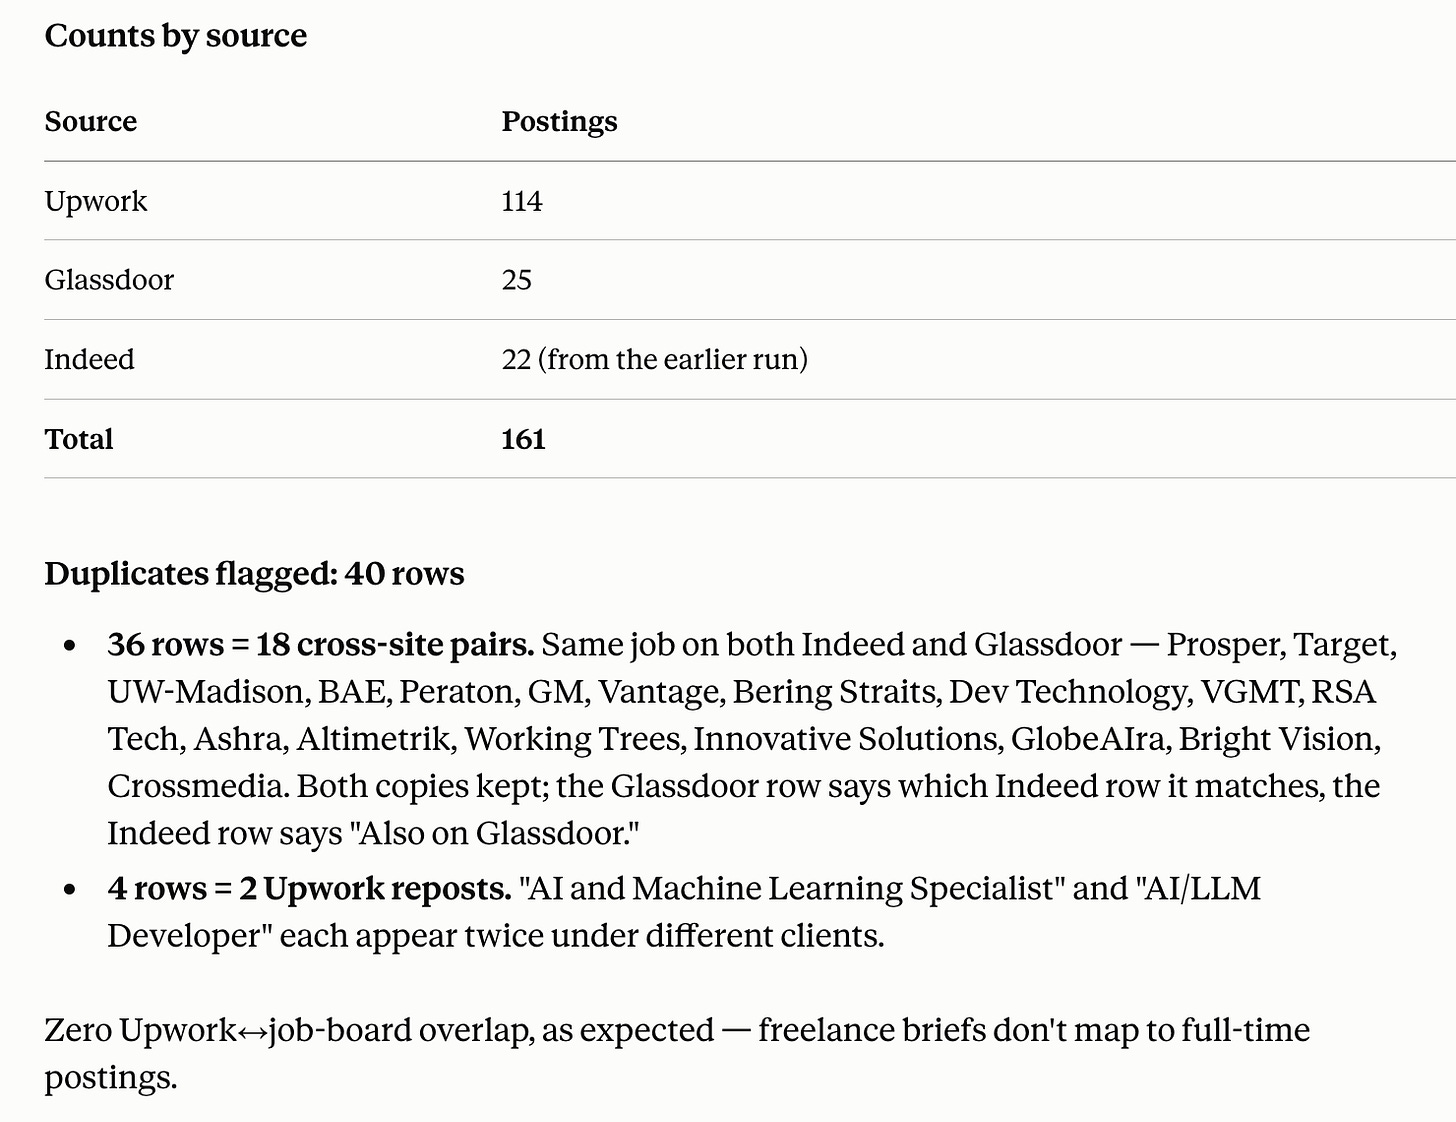Click the second bullet point marker
1456x1122 pixels.
[x=70, y=889]
